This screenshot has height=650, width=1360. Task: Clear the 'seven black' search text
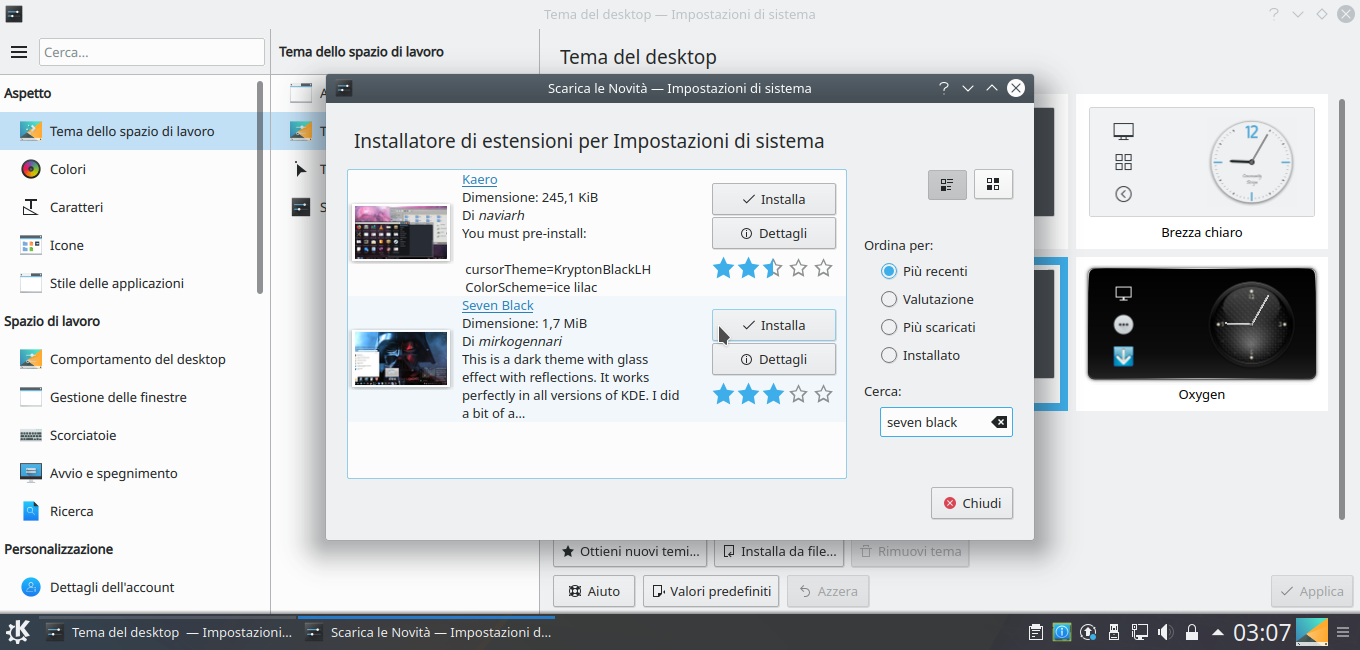999,422
